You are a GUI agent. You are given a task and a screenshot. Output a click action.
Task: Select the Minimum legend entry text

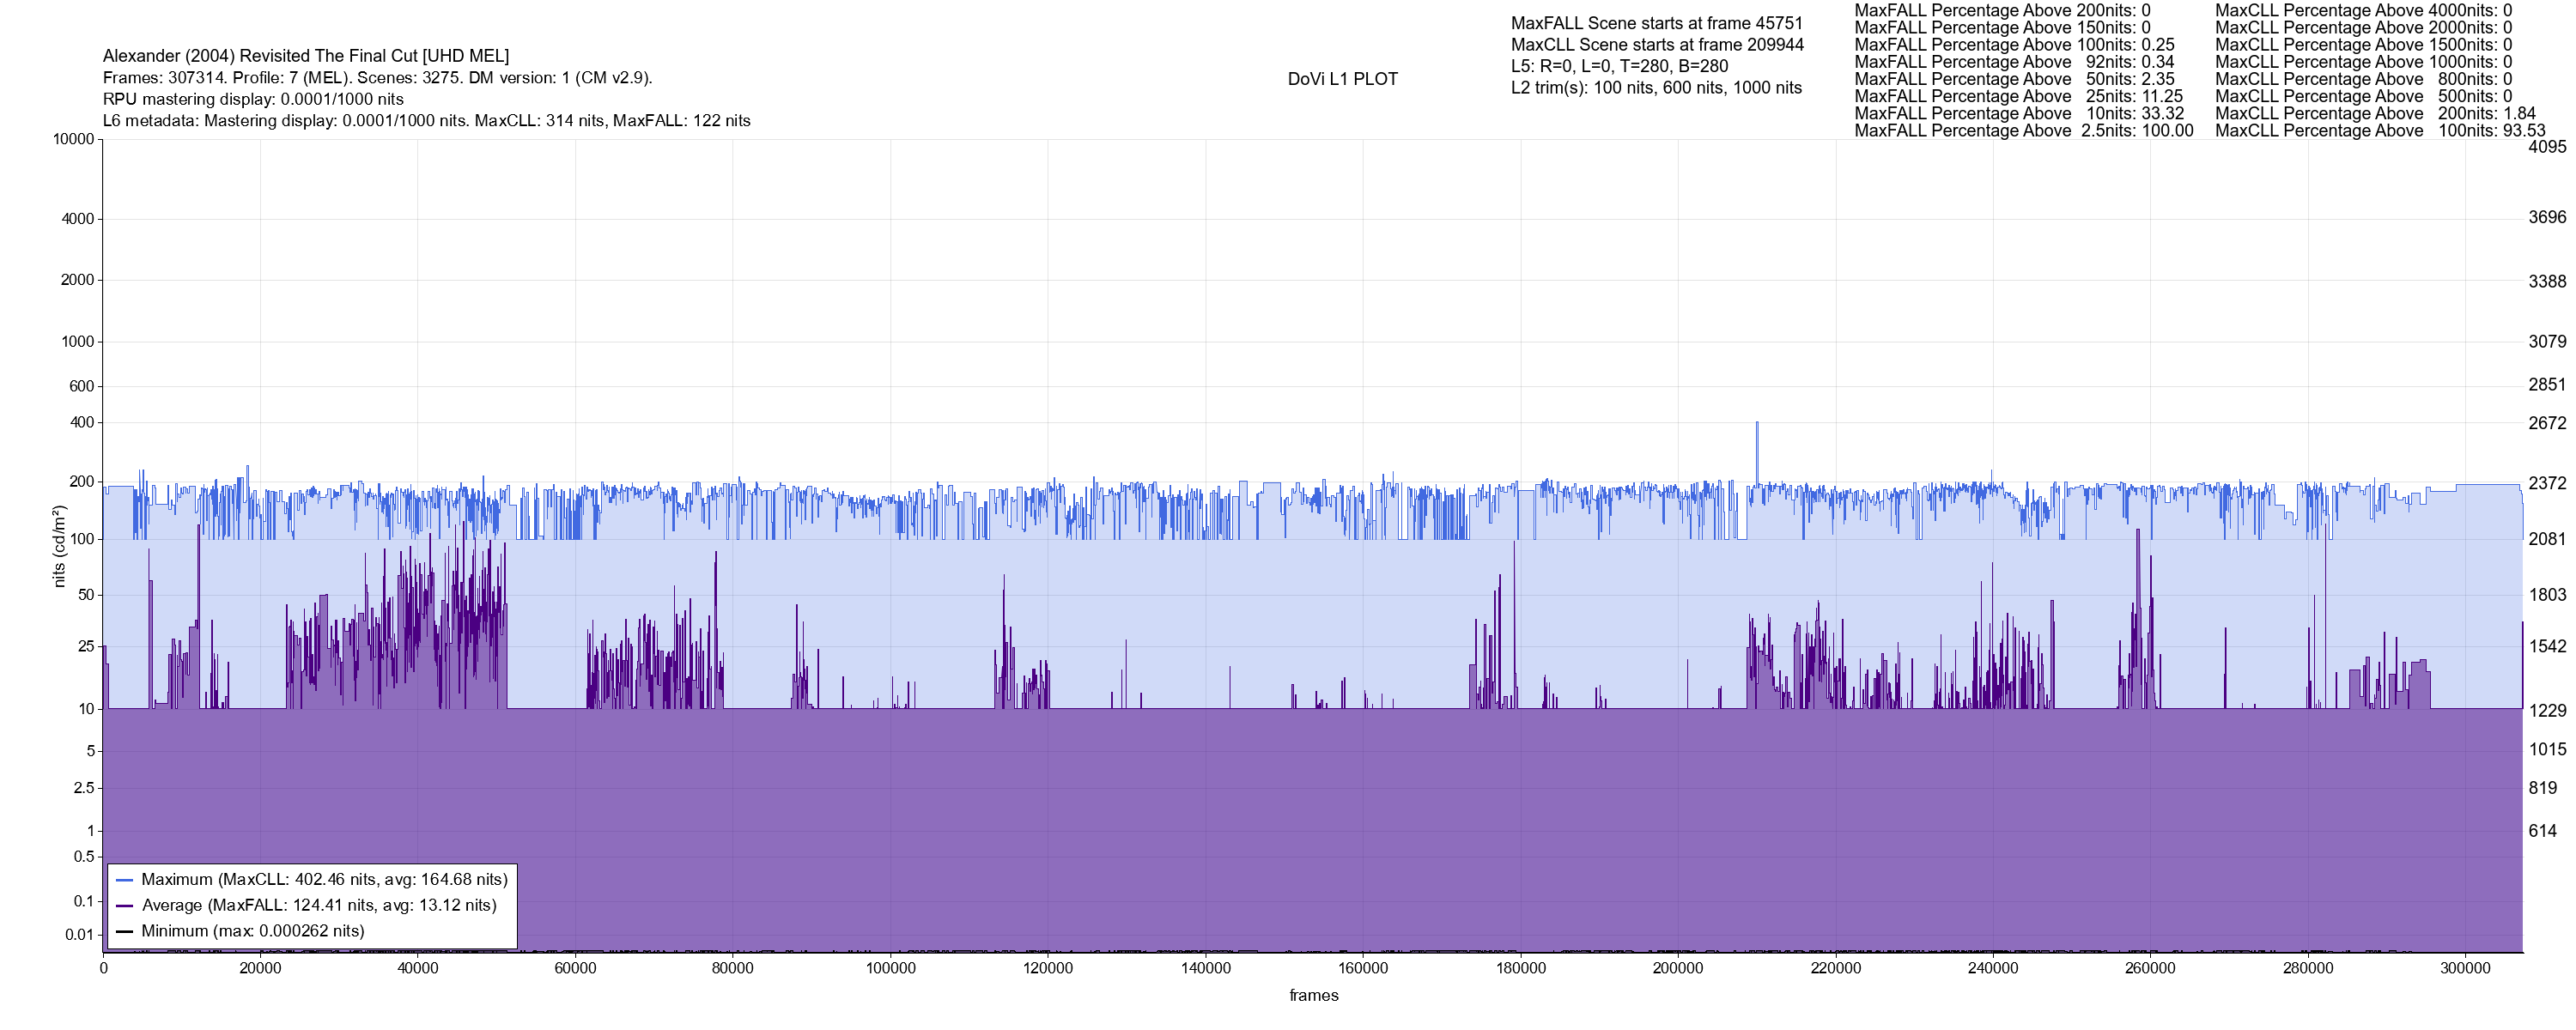[x=252, y=932]
